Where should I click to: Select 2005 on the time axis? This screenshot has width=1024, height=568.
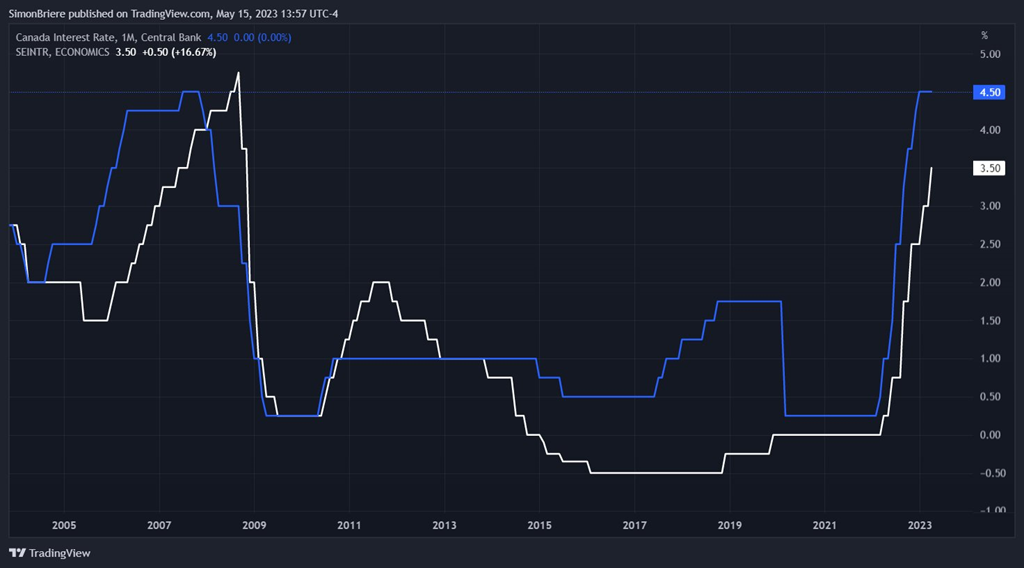64,525
